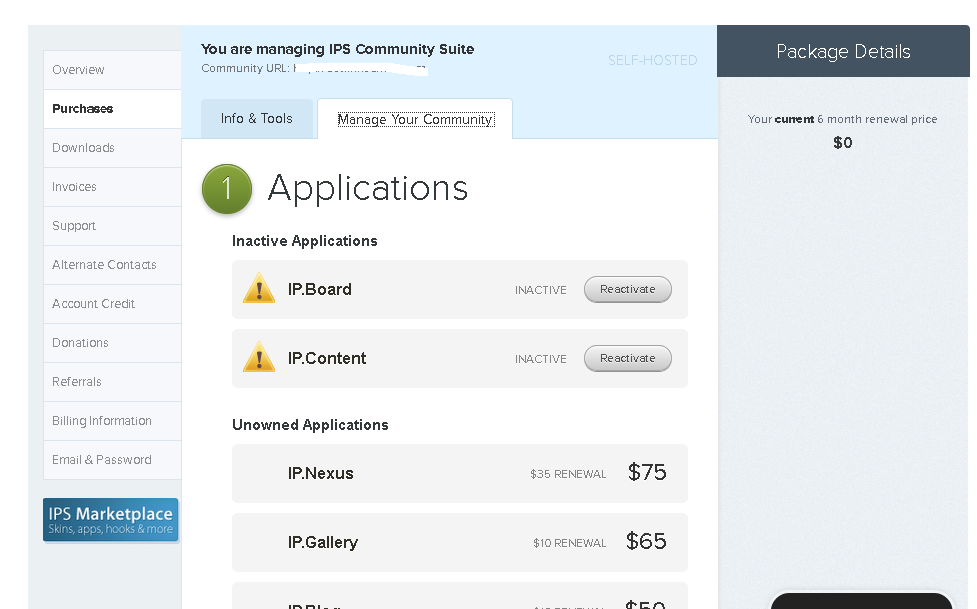Image resolution: width=977 pixels, height=609 pixels.
Task: Click the IP.Content warning triangle icon
Action: pos(259,358)
